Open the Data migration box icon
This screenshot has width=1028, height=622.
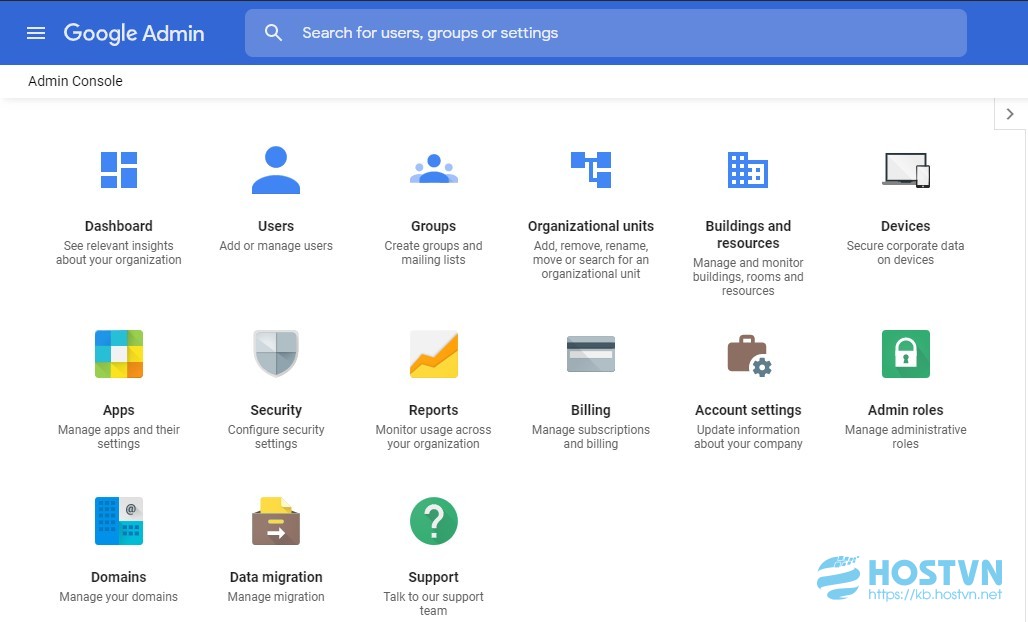click(276, 521)
